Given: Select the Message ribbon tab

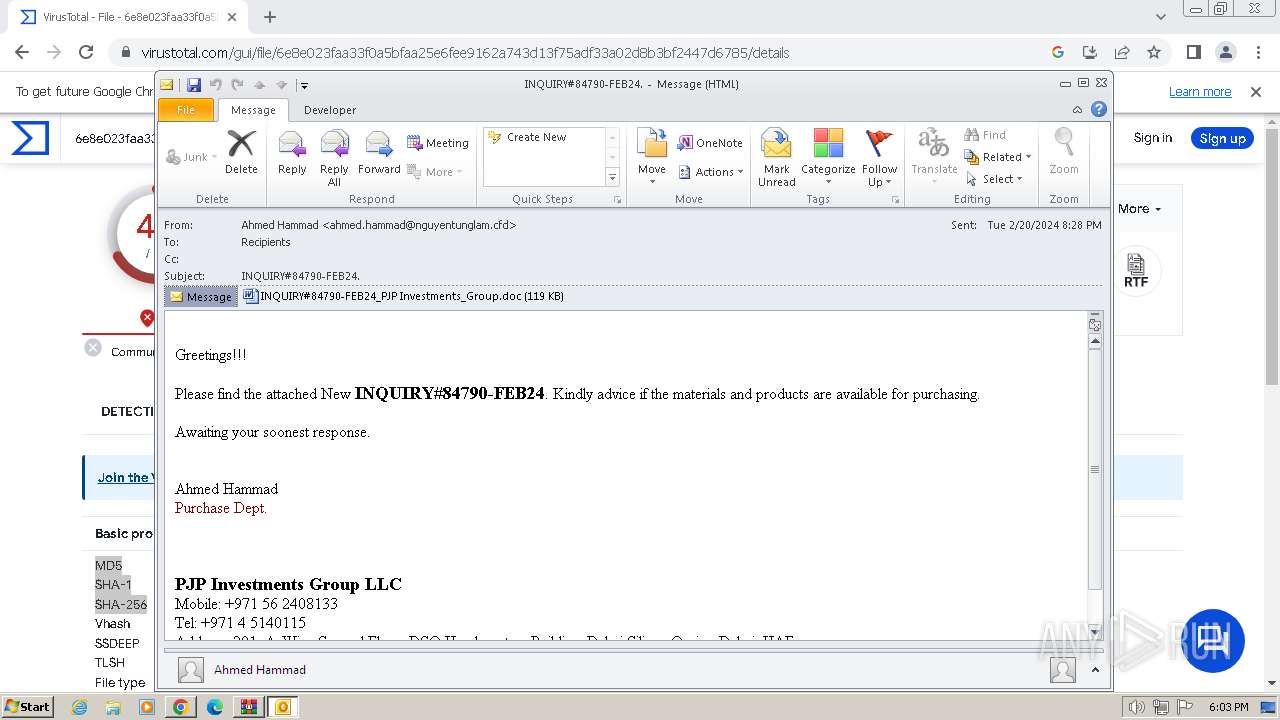Looking at the screenshot, I should [x=253, y=110].
